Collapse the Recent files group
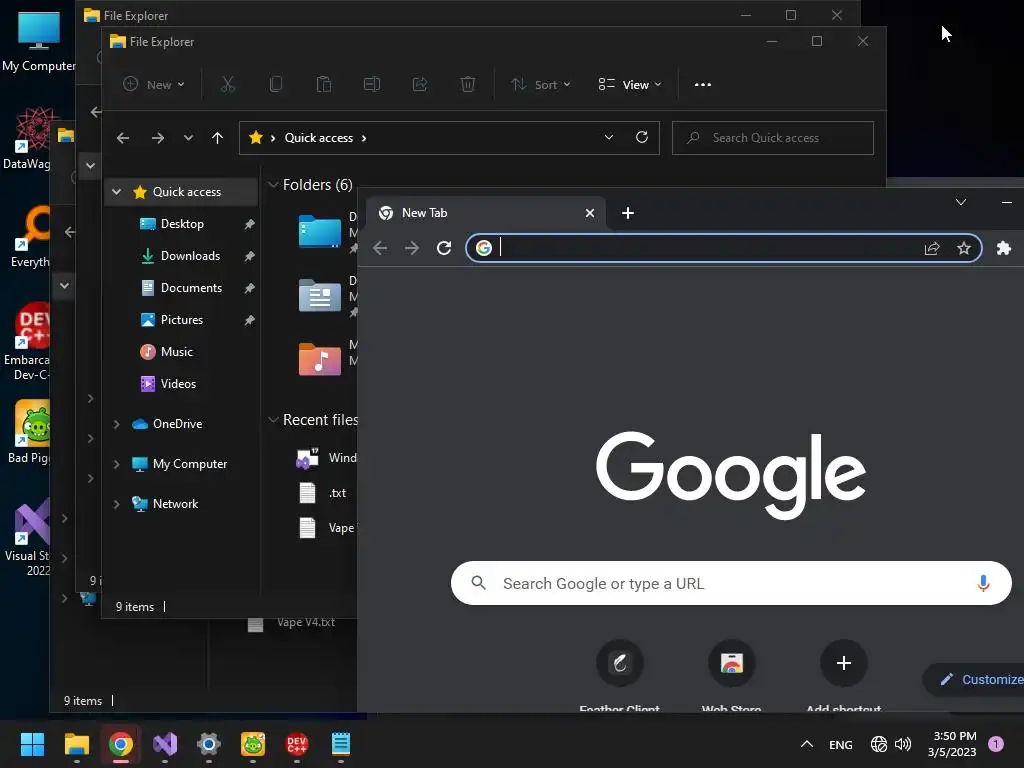1024x768 pixels. [273, 420]
